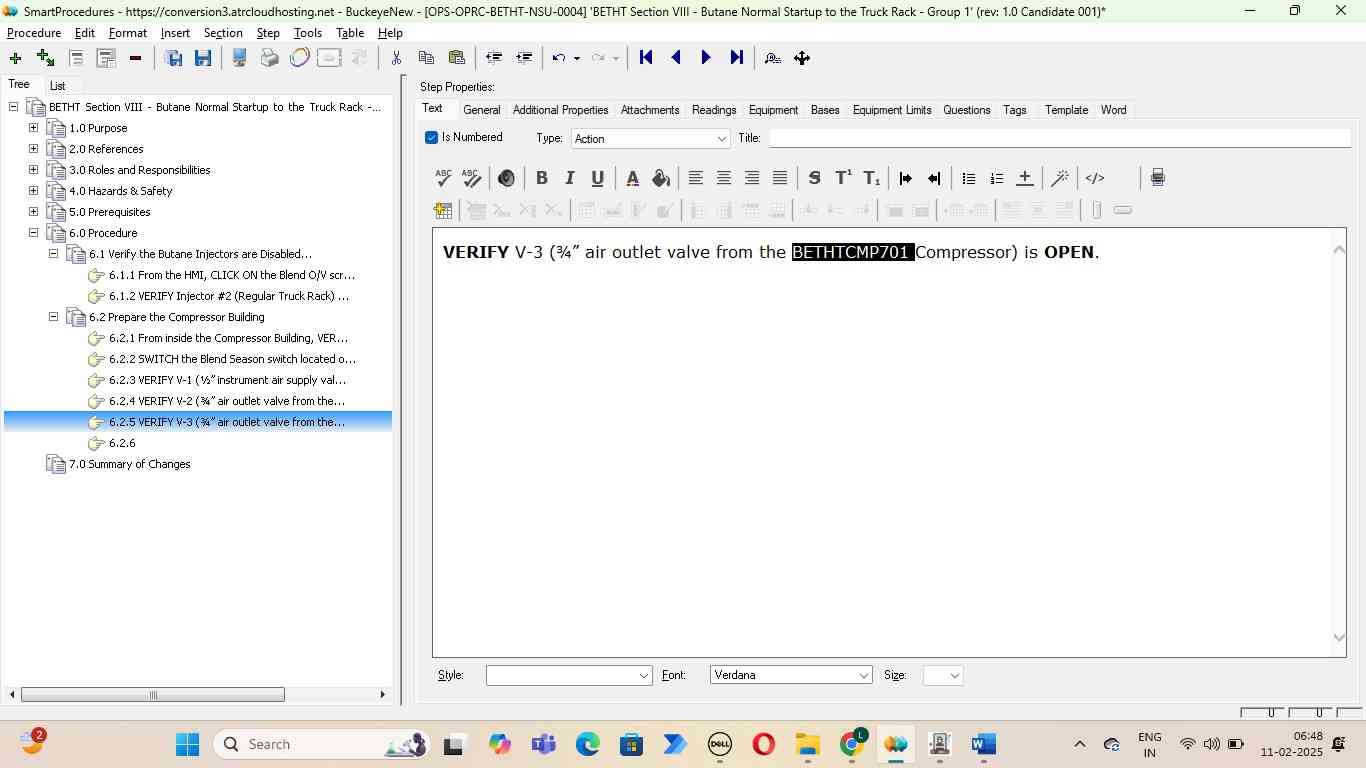Apply superscript formatting
1366x768 pixels.
coord(843,178)
